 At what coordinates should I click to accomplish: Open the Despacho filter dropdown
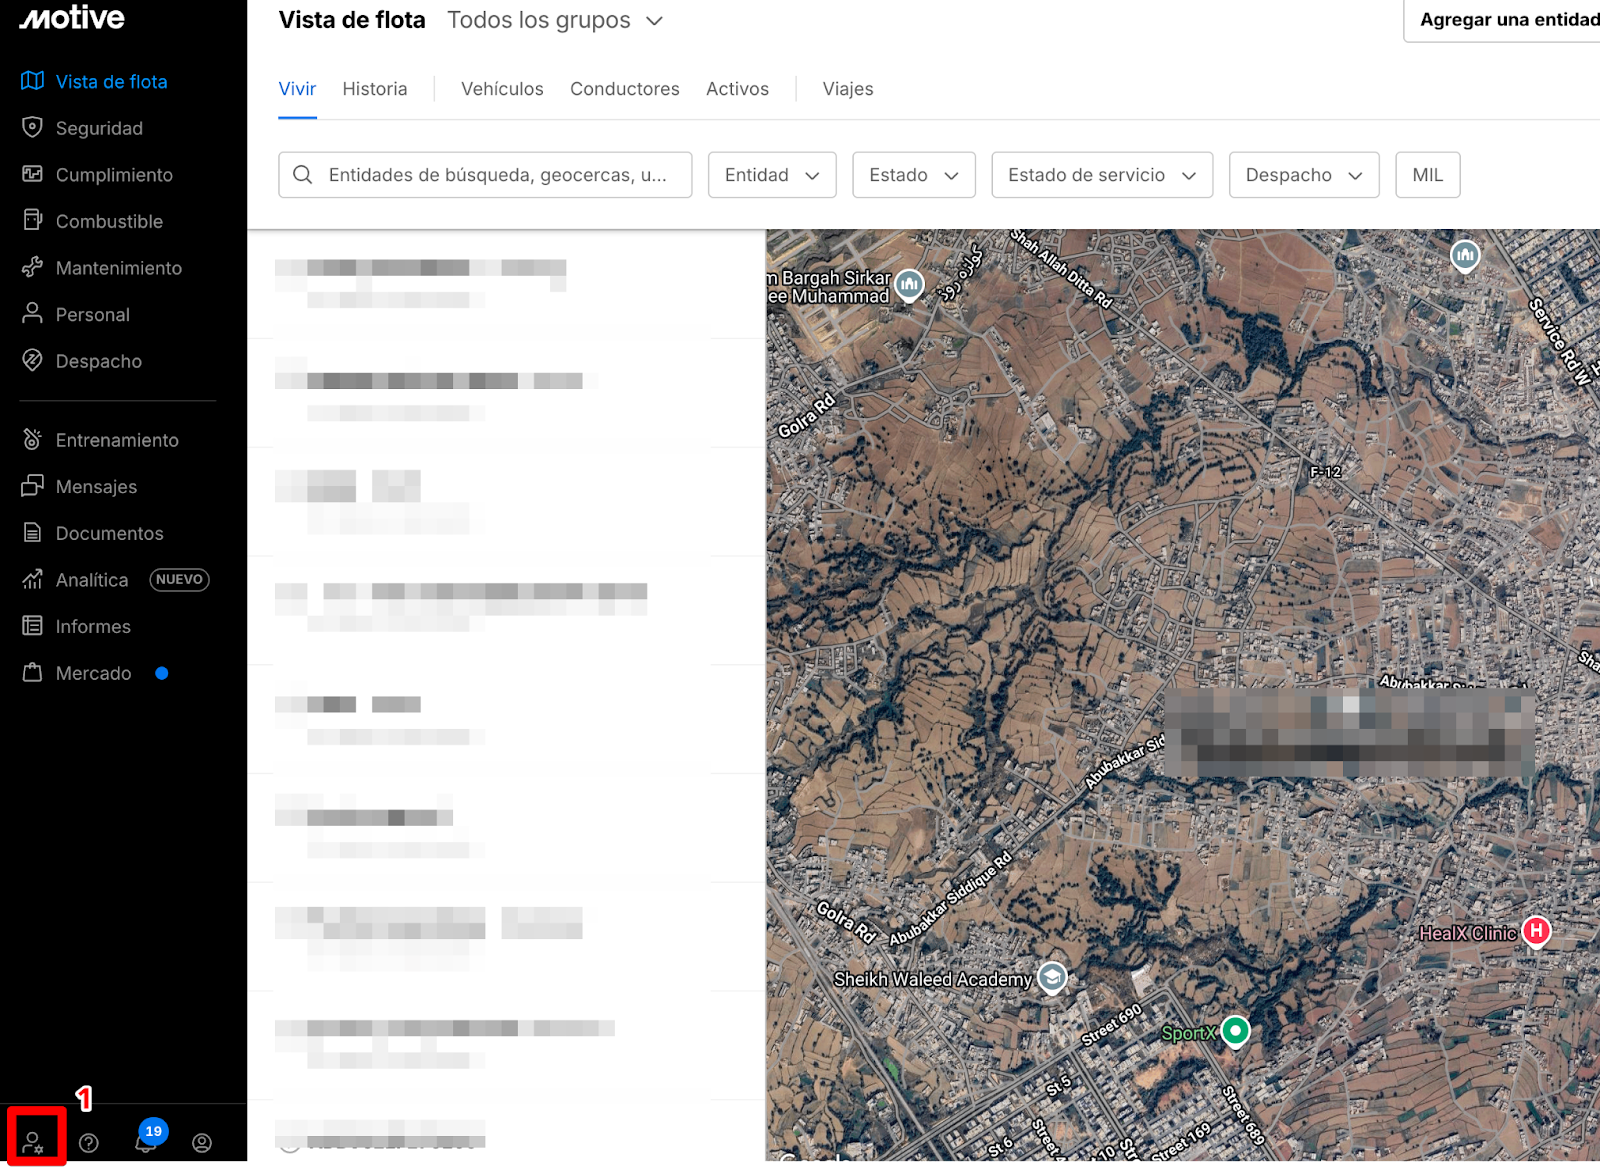click(x=1303, y=175)
